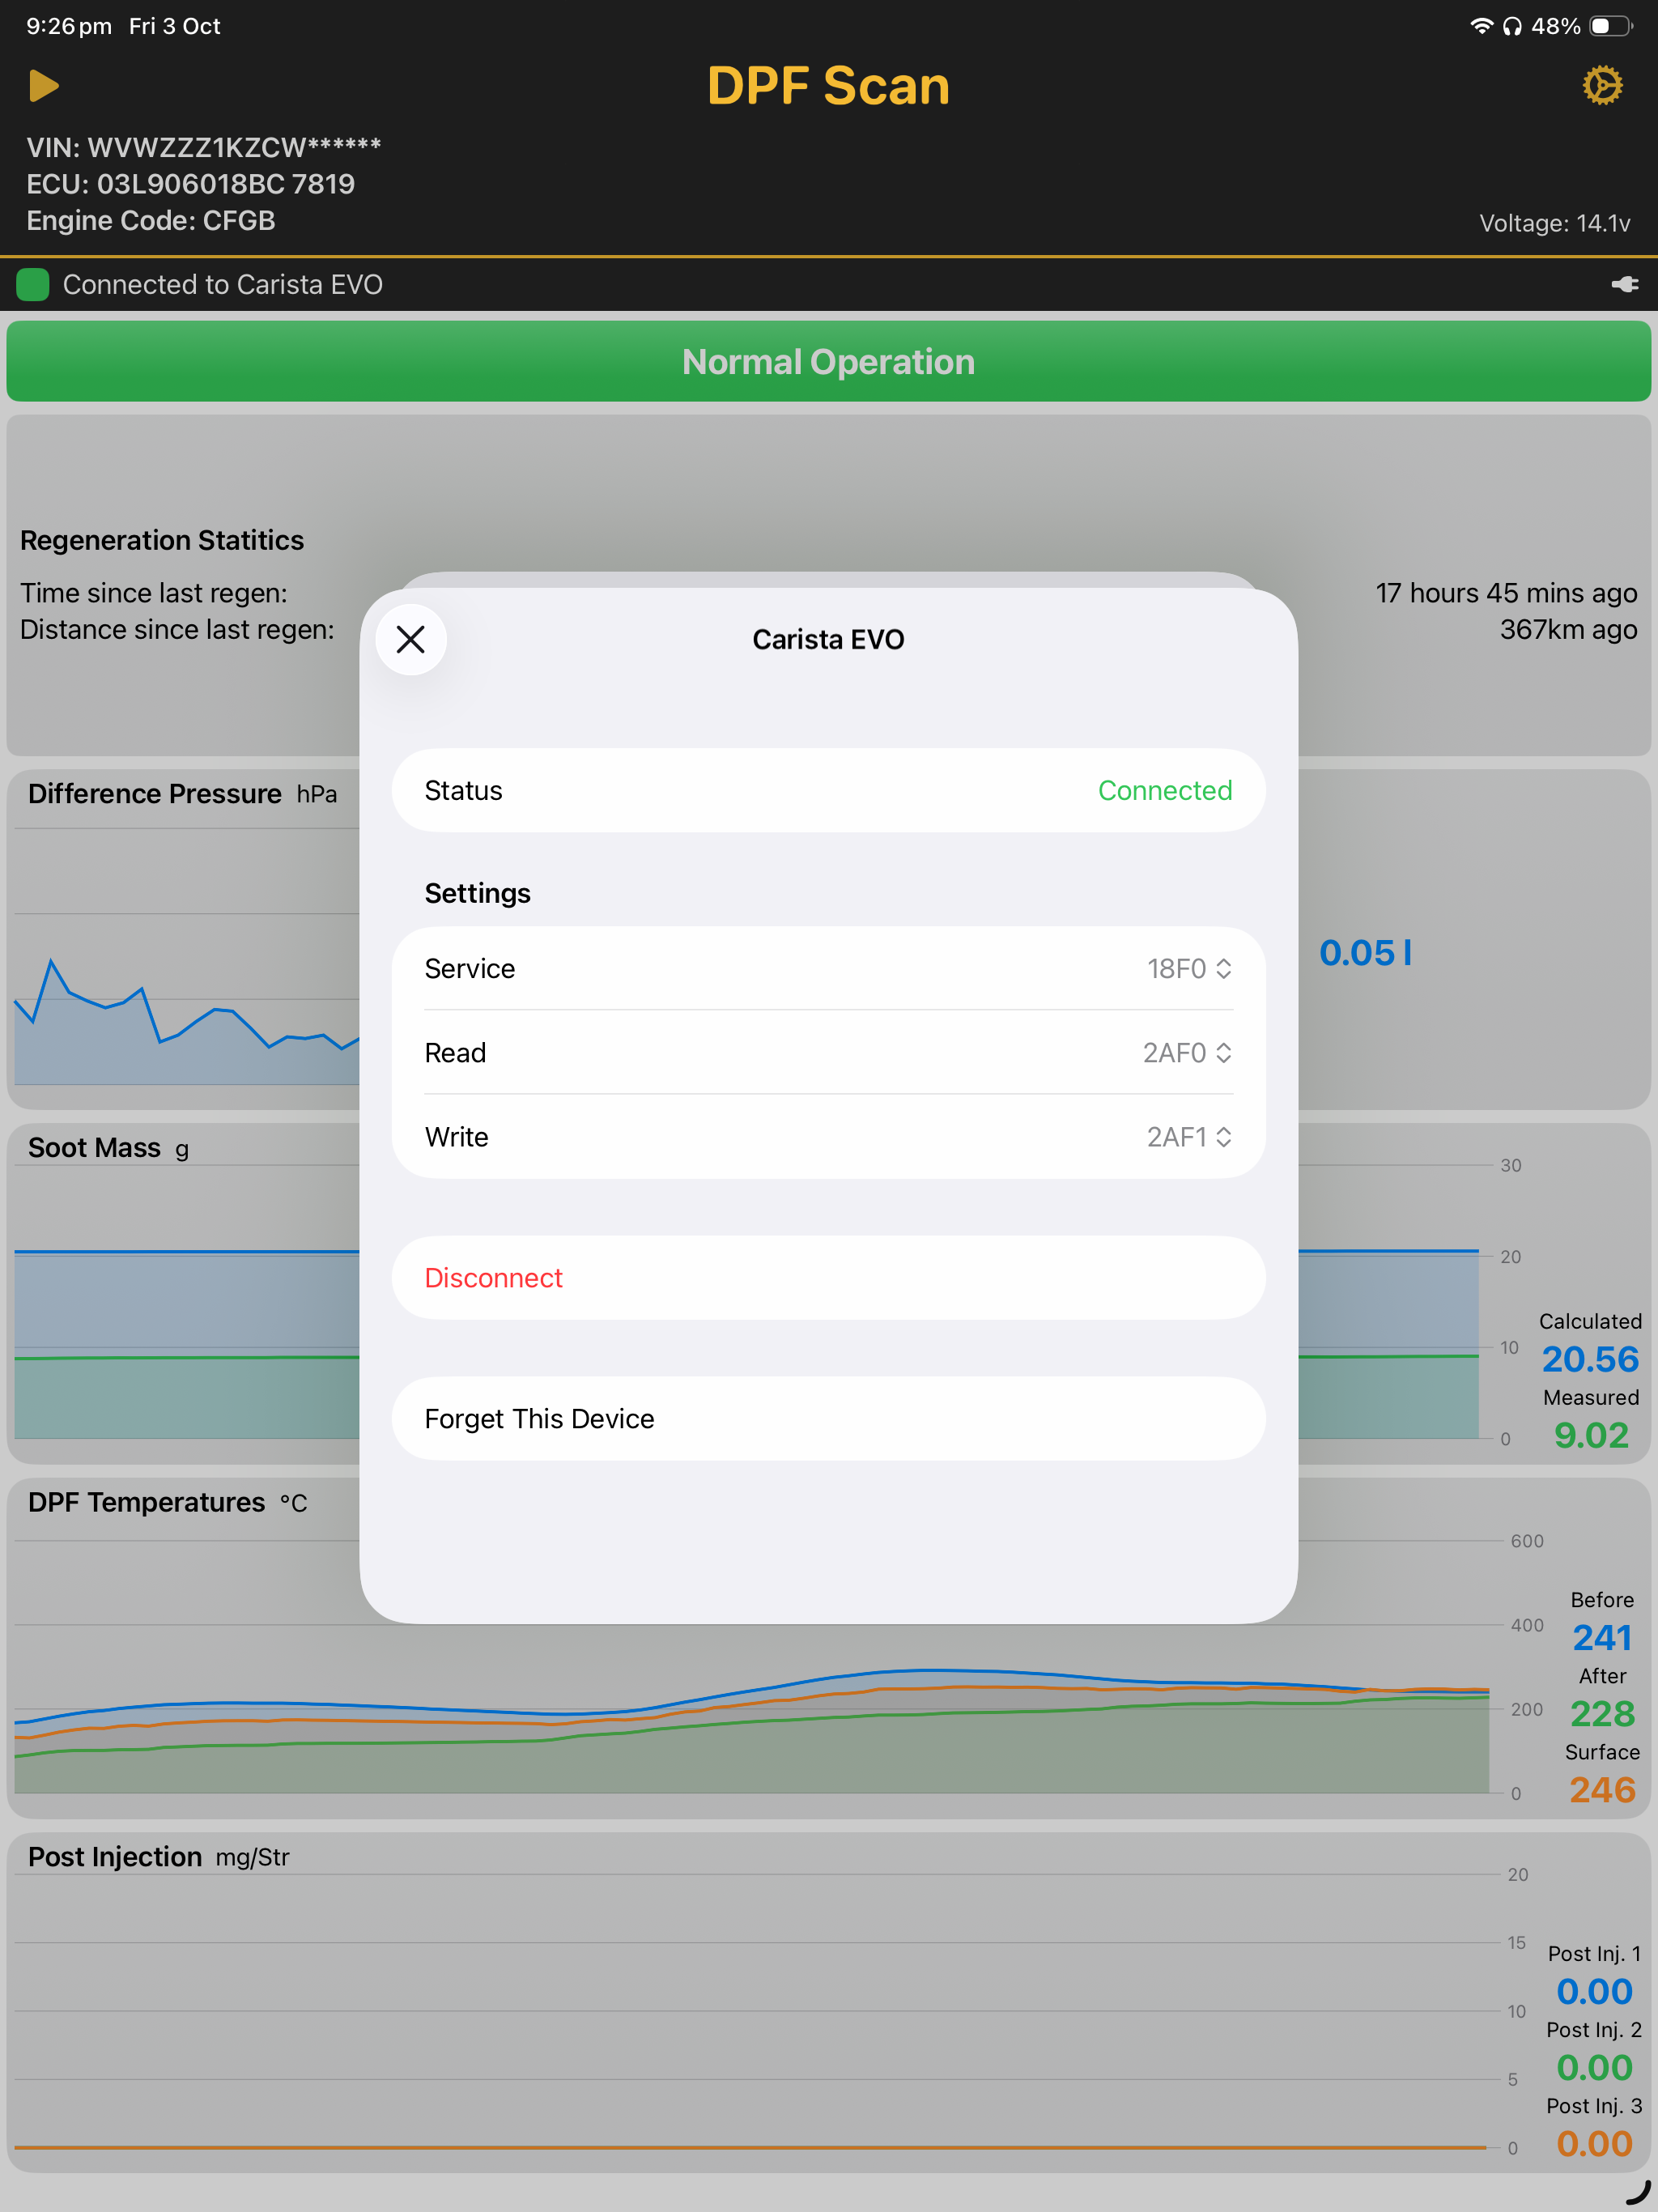The width and height of the screenshot is (1658, 2212).
Task: Tap the 0.05 l blue reading
Action: (1365, 953)
